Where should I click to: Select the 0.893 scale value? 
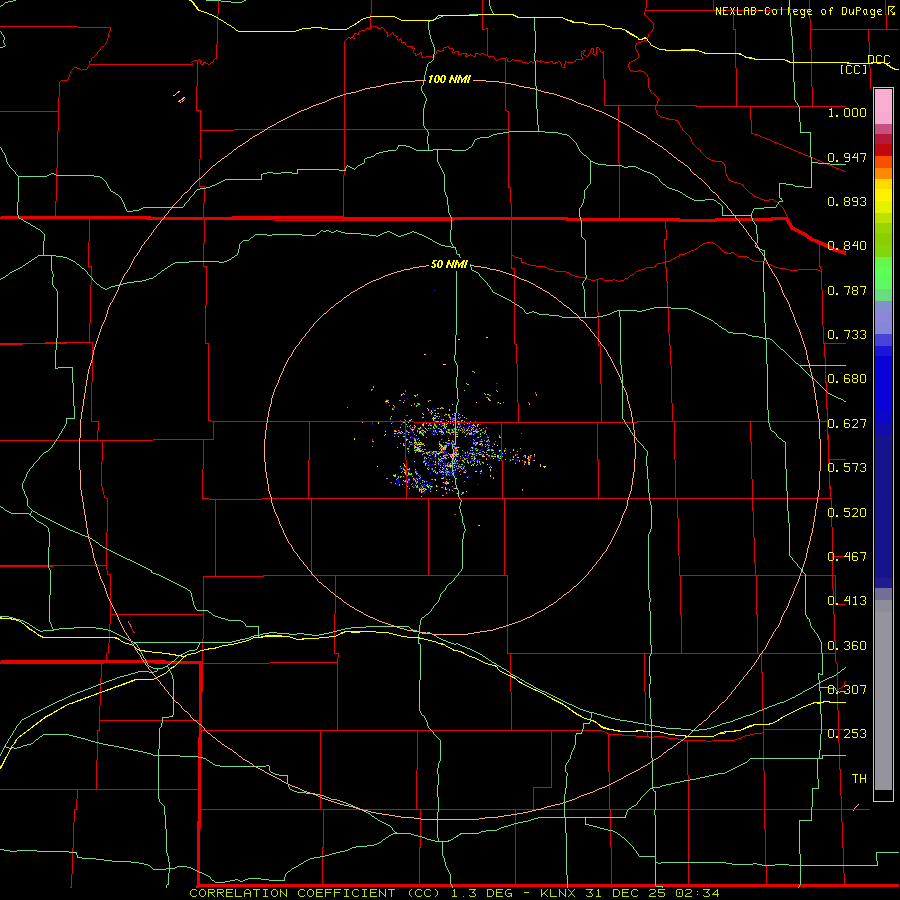(847, 201)
